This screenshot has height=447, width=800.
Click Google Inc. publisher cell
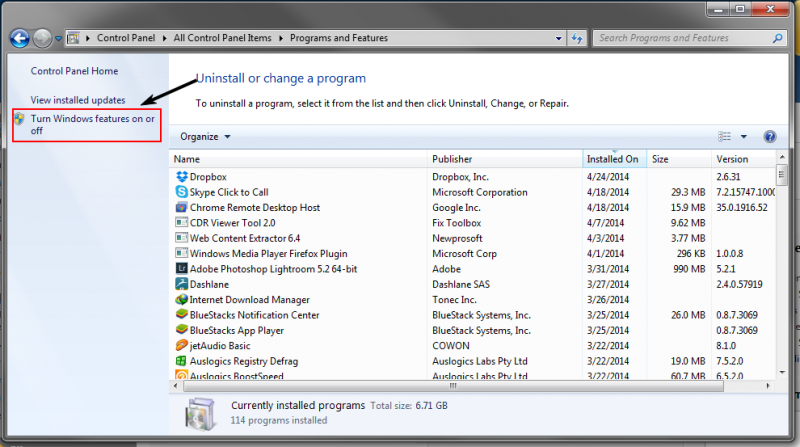pos(456,208)
